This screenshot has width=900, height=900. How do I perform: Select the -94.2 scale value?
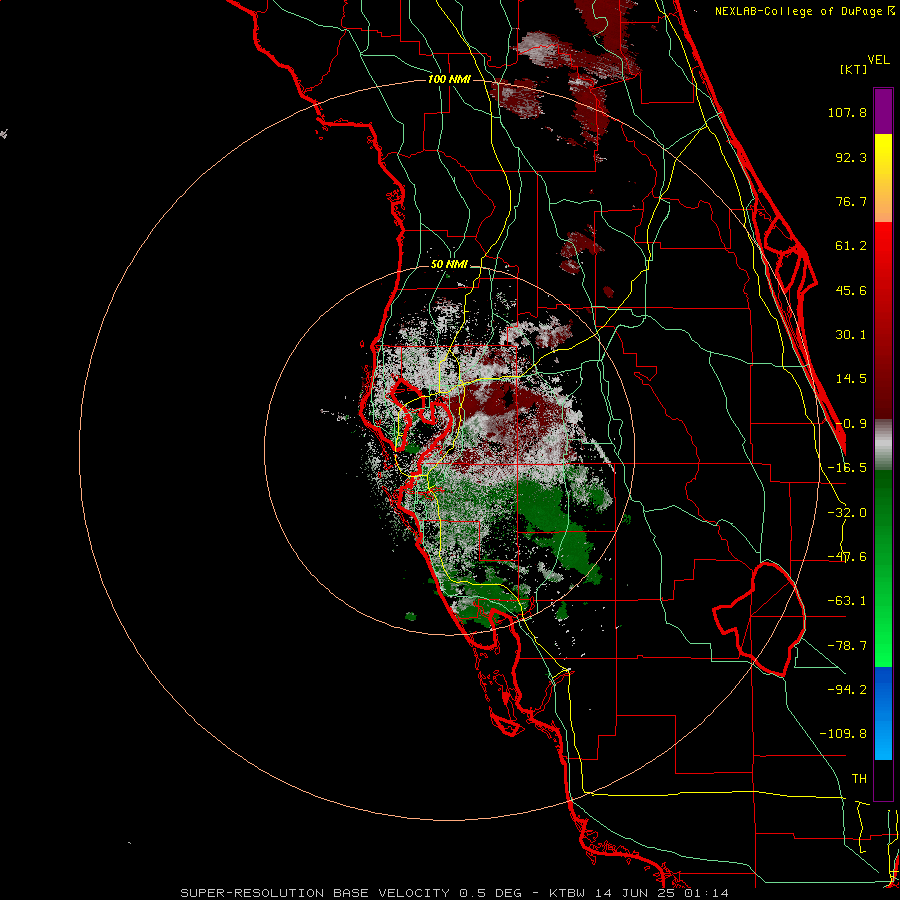[847, 690]
